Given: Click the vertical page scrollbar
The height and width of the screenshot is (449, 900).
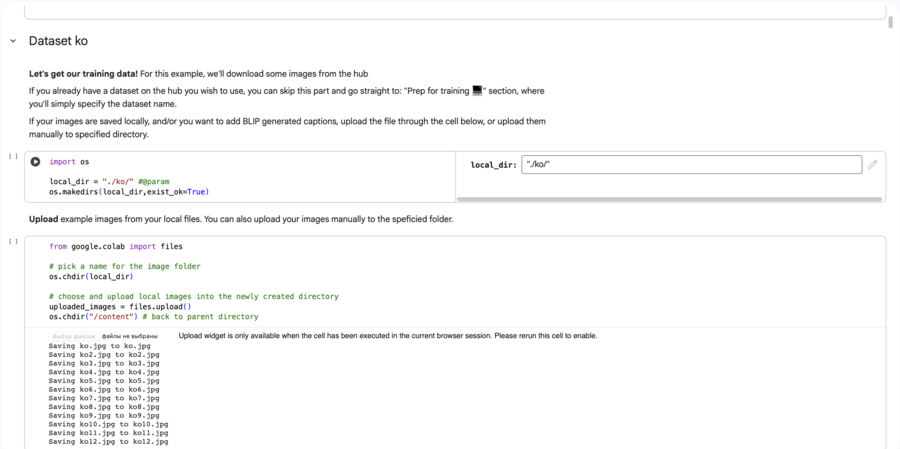Looking at the screenshot, I should [890, 22].
